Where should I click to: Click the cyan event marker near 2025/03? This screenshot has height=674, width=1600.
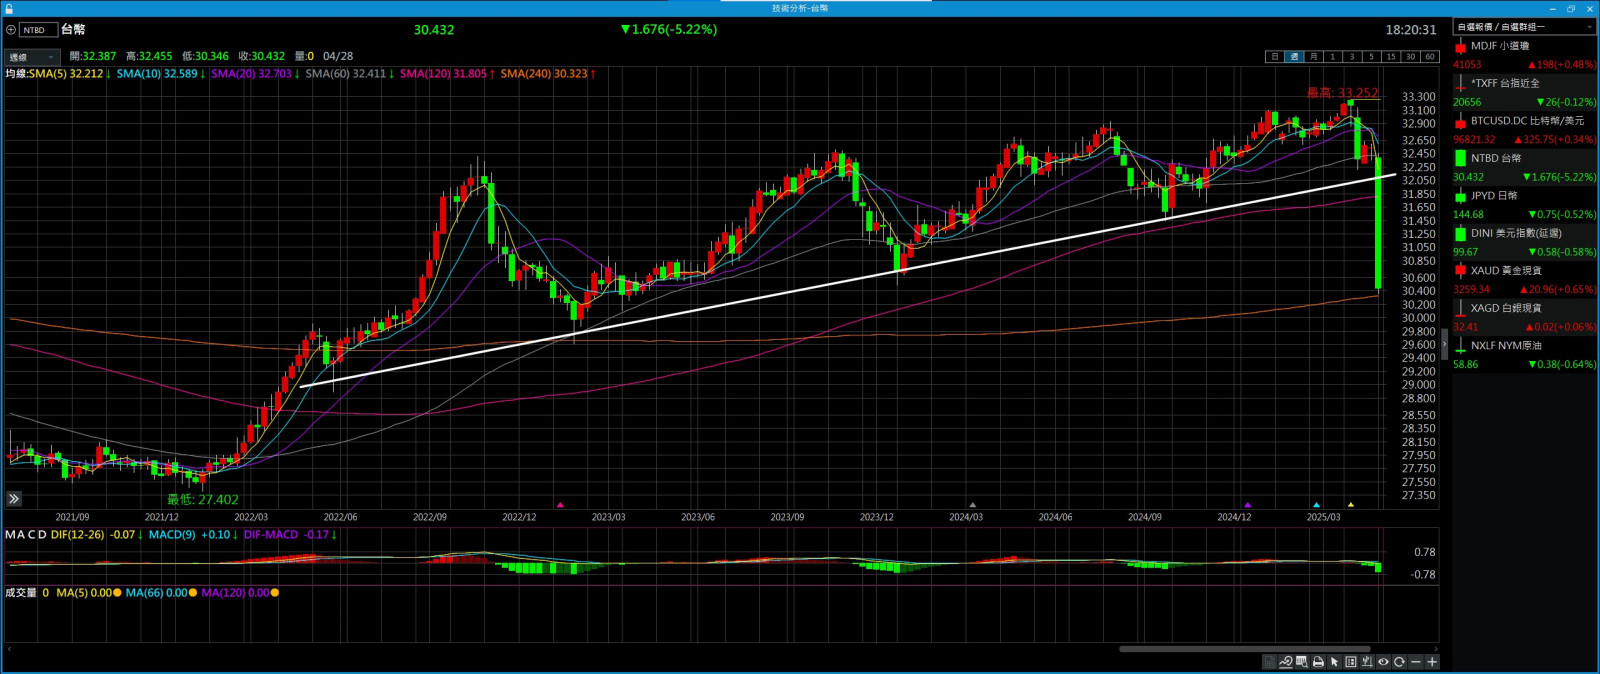(x=1316, y=505)
